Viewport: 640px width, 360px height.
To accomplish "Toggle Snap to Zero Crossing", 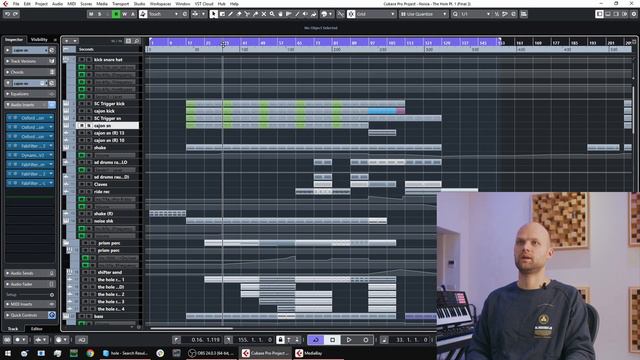I will click(x=340, y=14).
